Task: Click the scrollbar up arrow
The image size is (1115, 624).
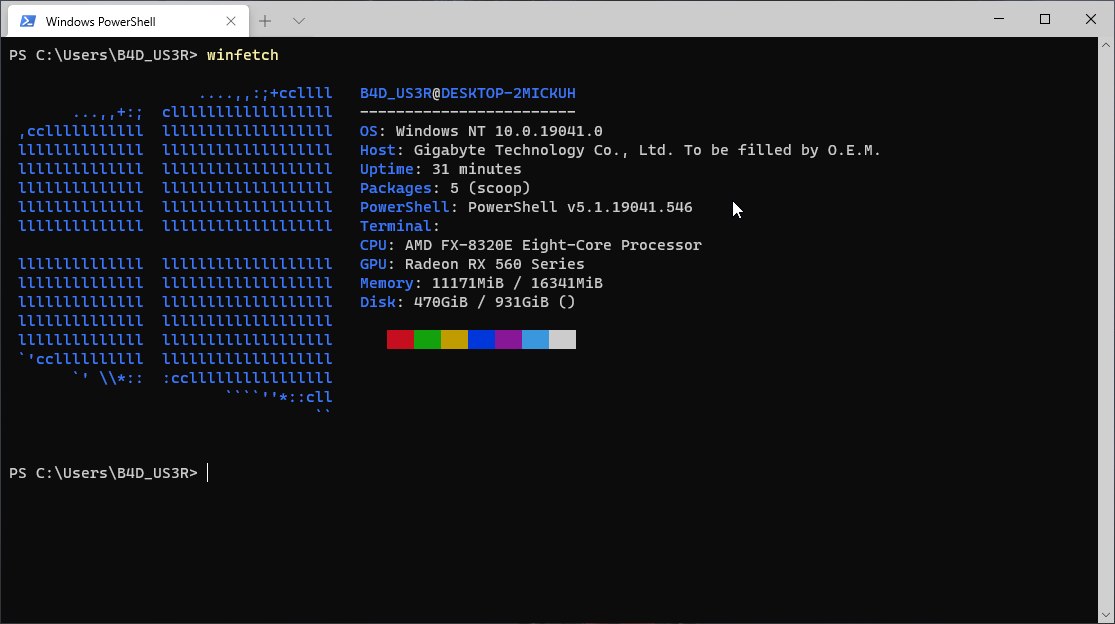Action: click(1106, 45)
